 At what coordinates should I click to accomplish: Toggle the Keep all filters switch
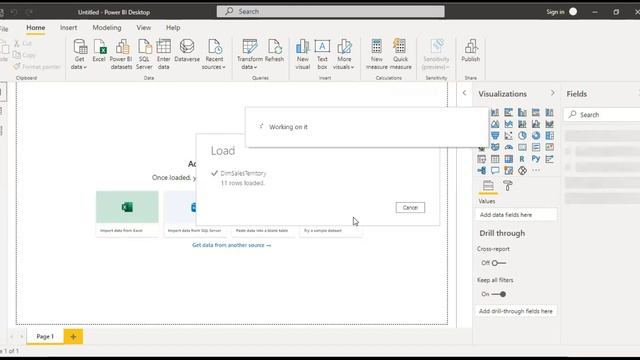[x=498, y=294]
